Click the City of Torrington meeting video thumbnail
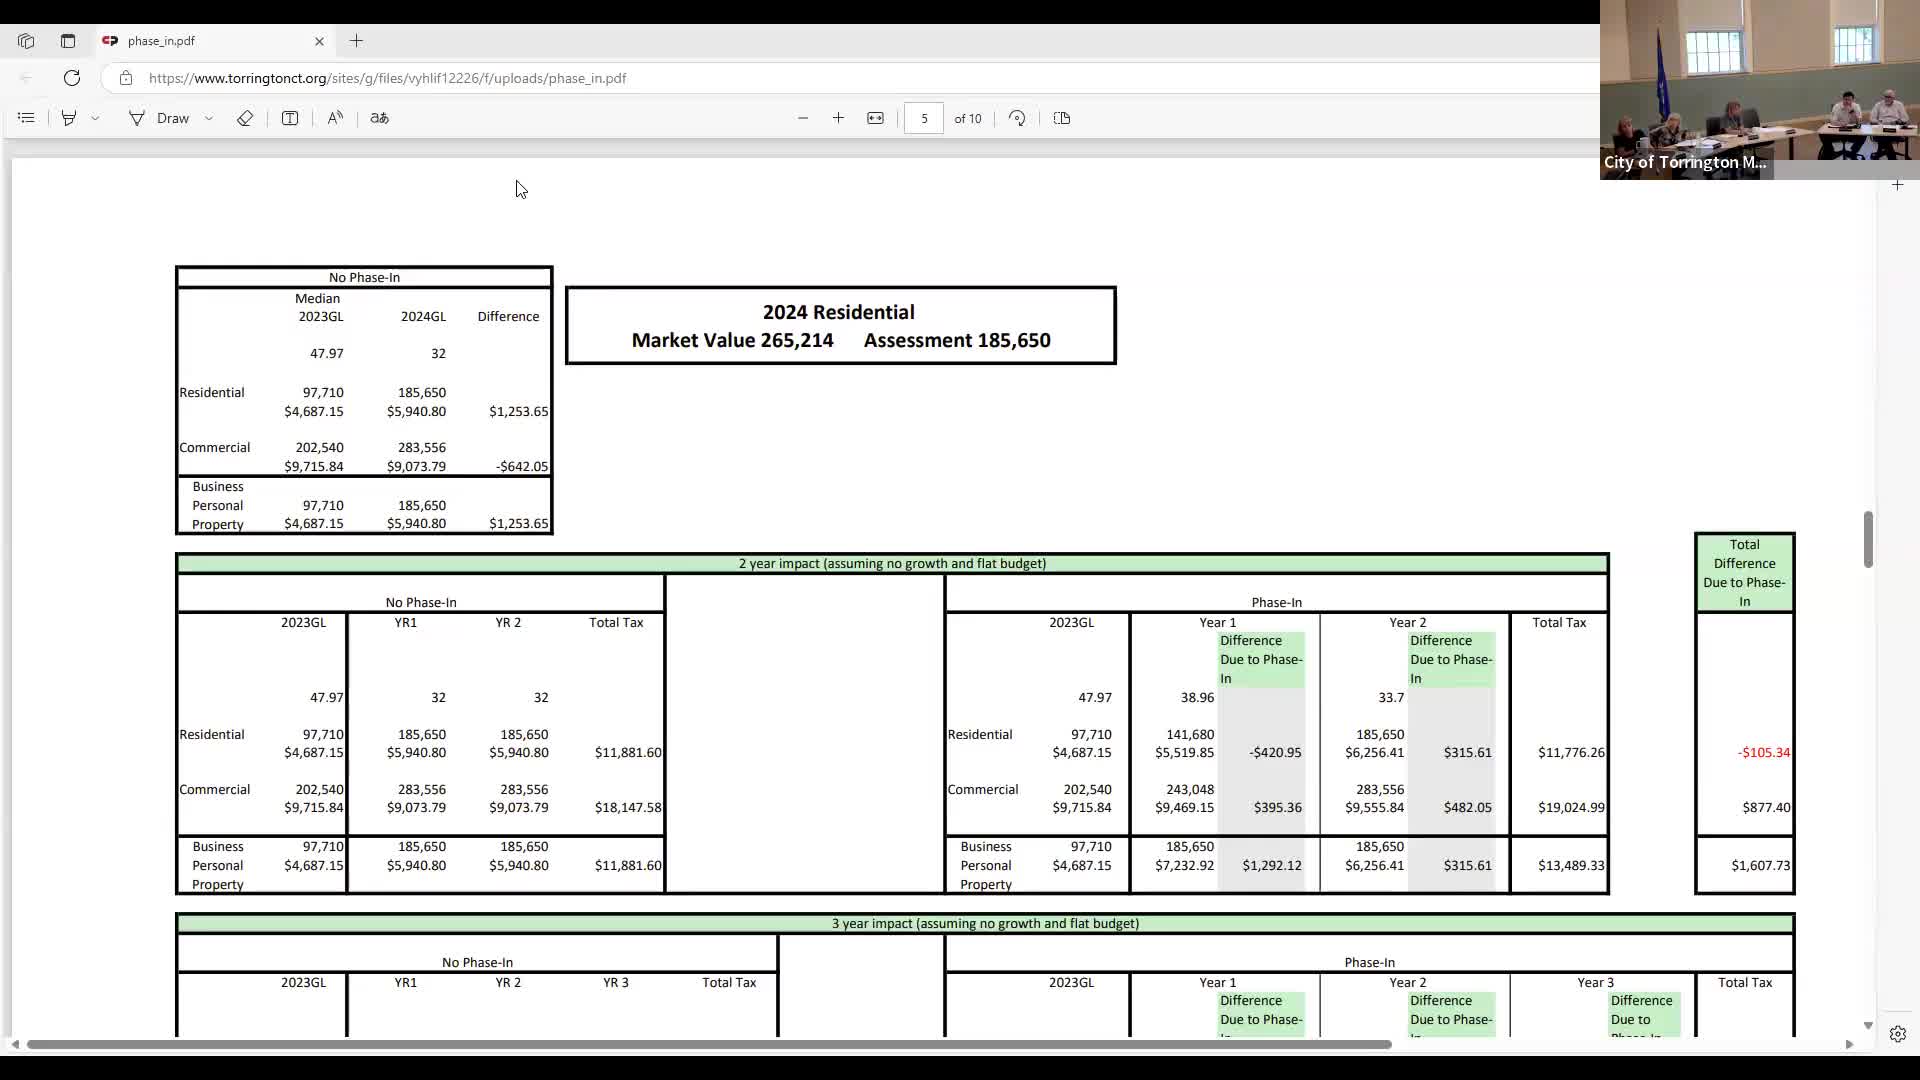 [1760, 90]
